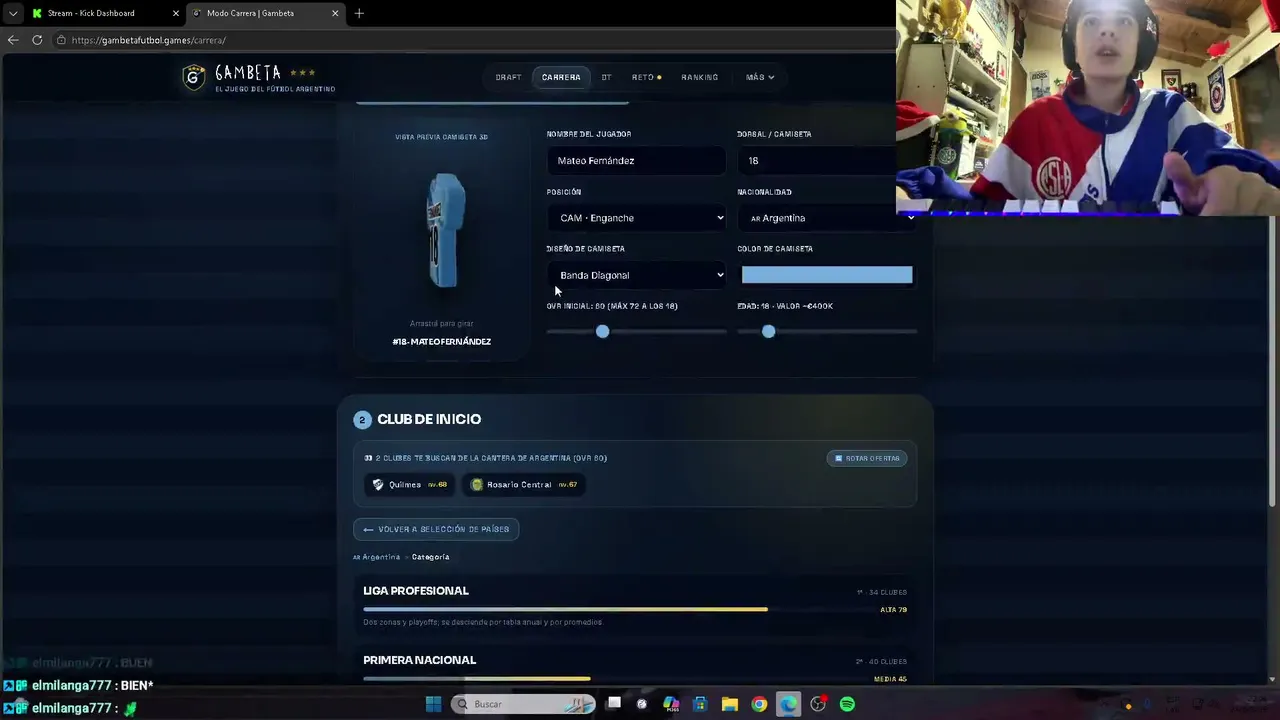Click the OVR Inicial slider handle

602,331
